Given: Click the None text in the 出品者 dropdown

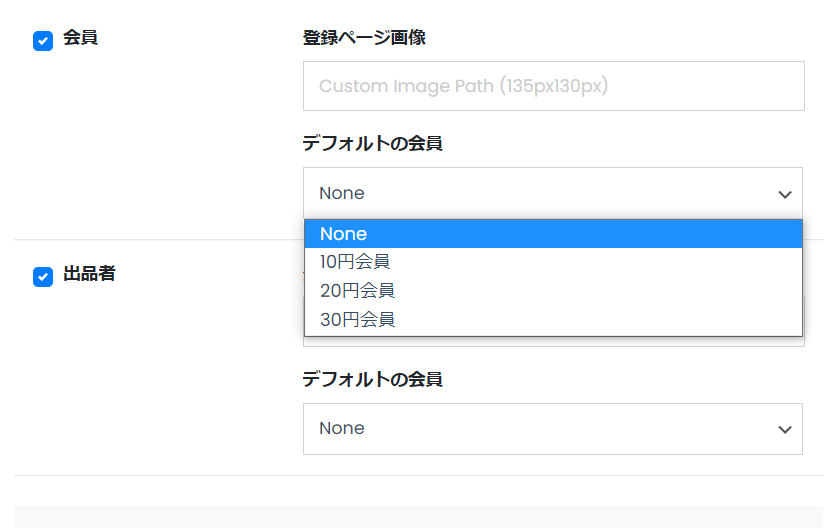Looking at the screenshot, I should coord(342,428).
